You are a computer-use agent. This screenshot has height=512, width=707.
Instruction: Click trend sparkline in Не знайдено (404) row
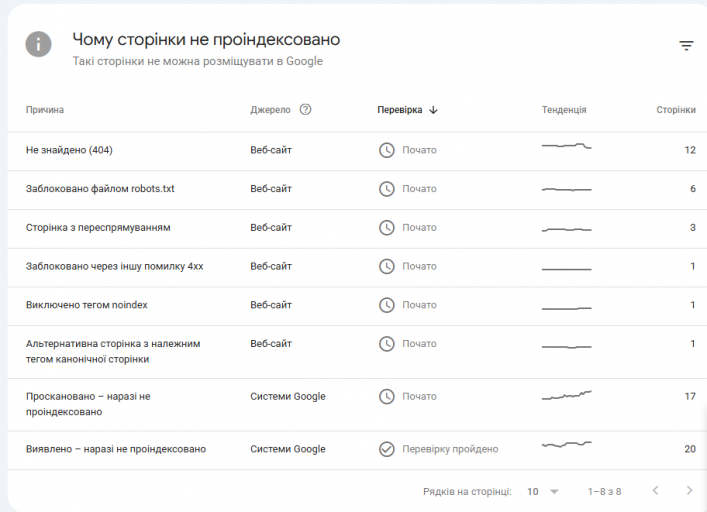pyautogui.click(x=566, y=146)
